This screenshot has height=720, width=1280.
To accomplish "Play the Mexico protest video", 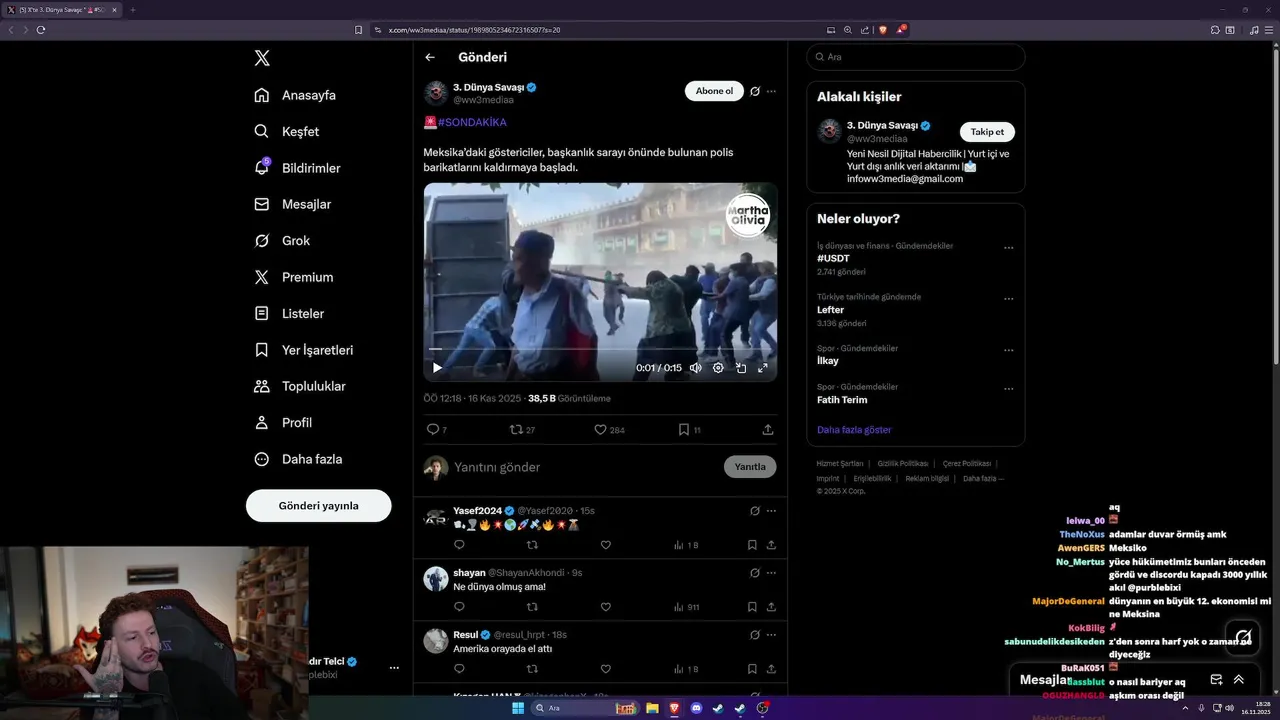I will click(x=437, y=368).
